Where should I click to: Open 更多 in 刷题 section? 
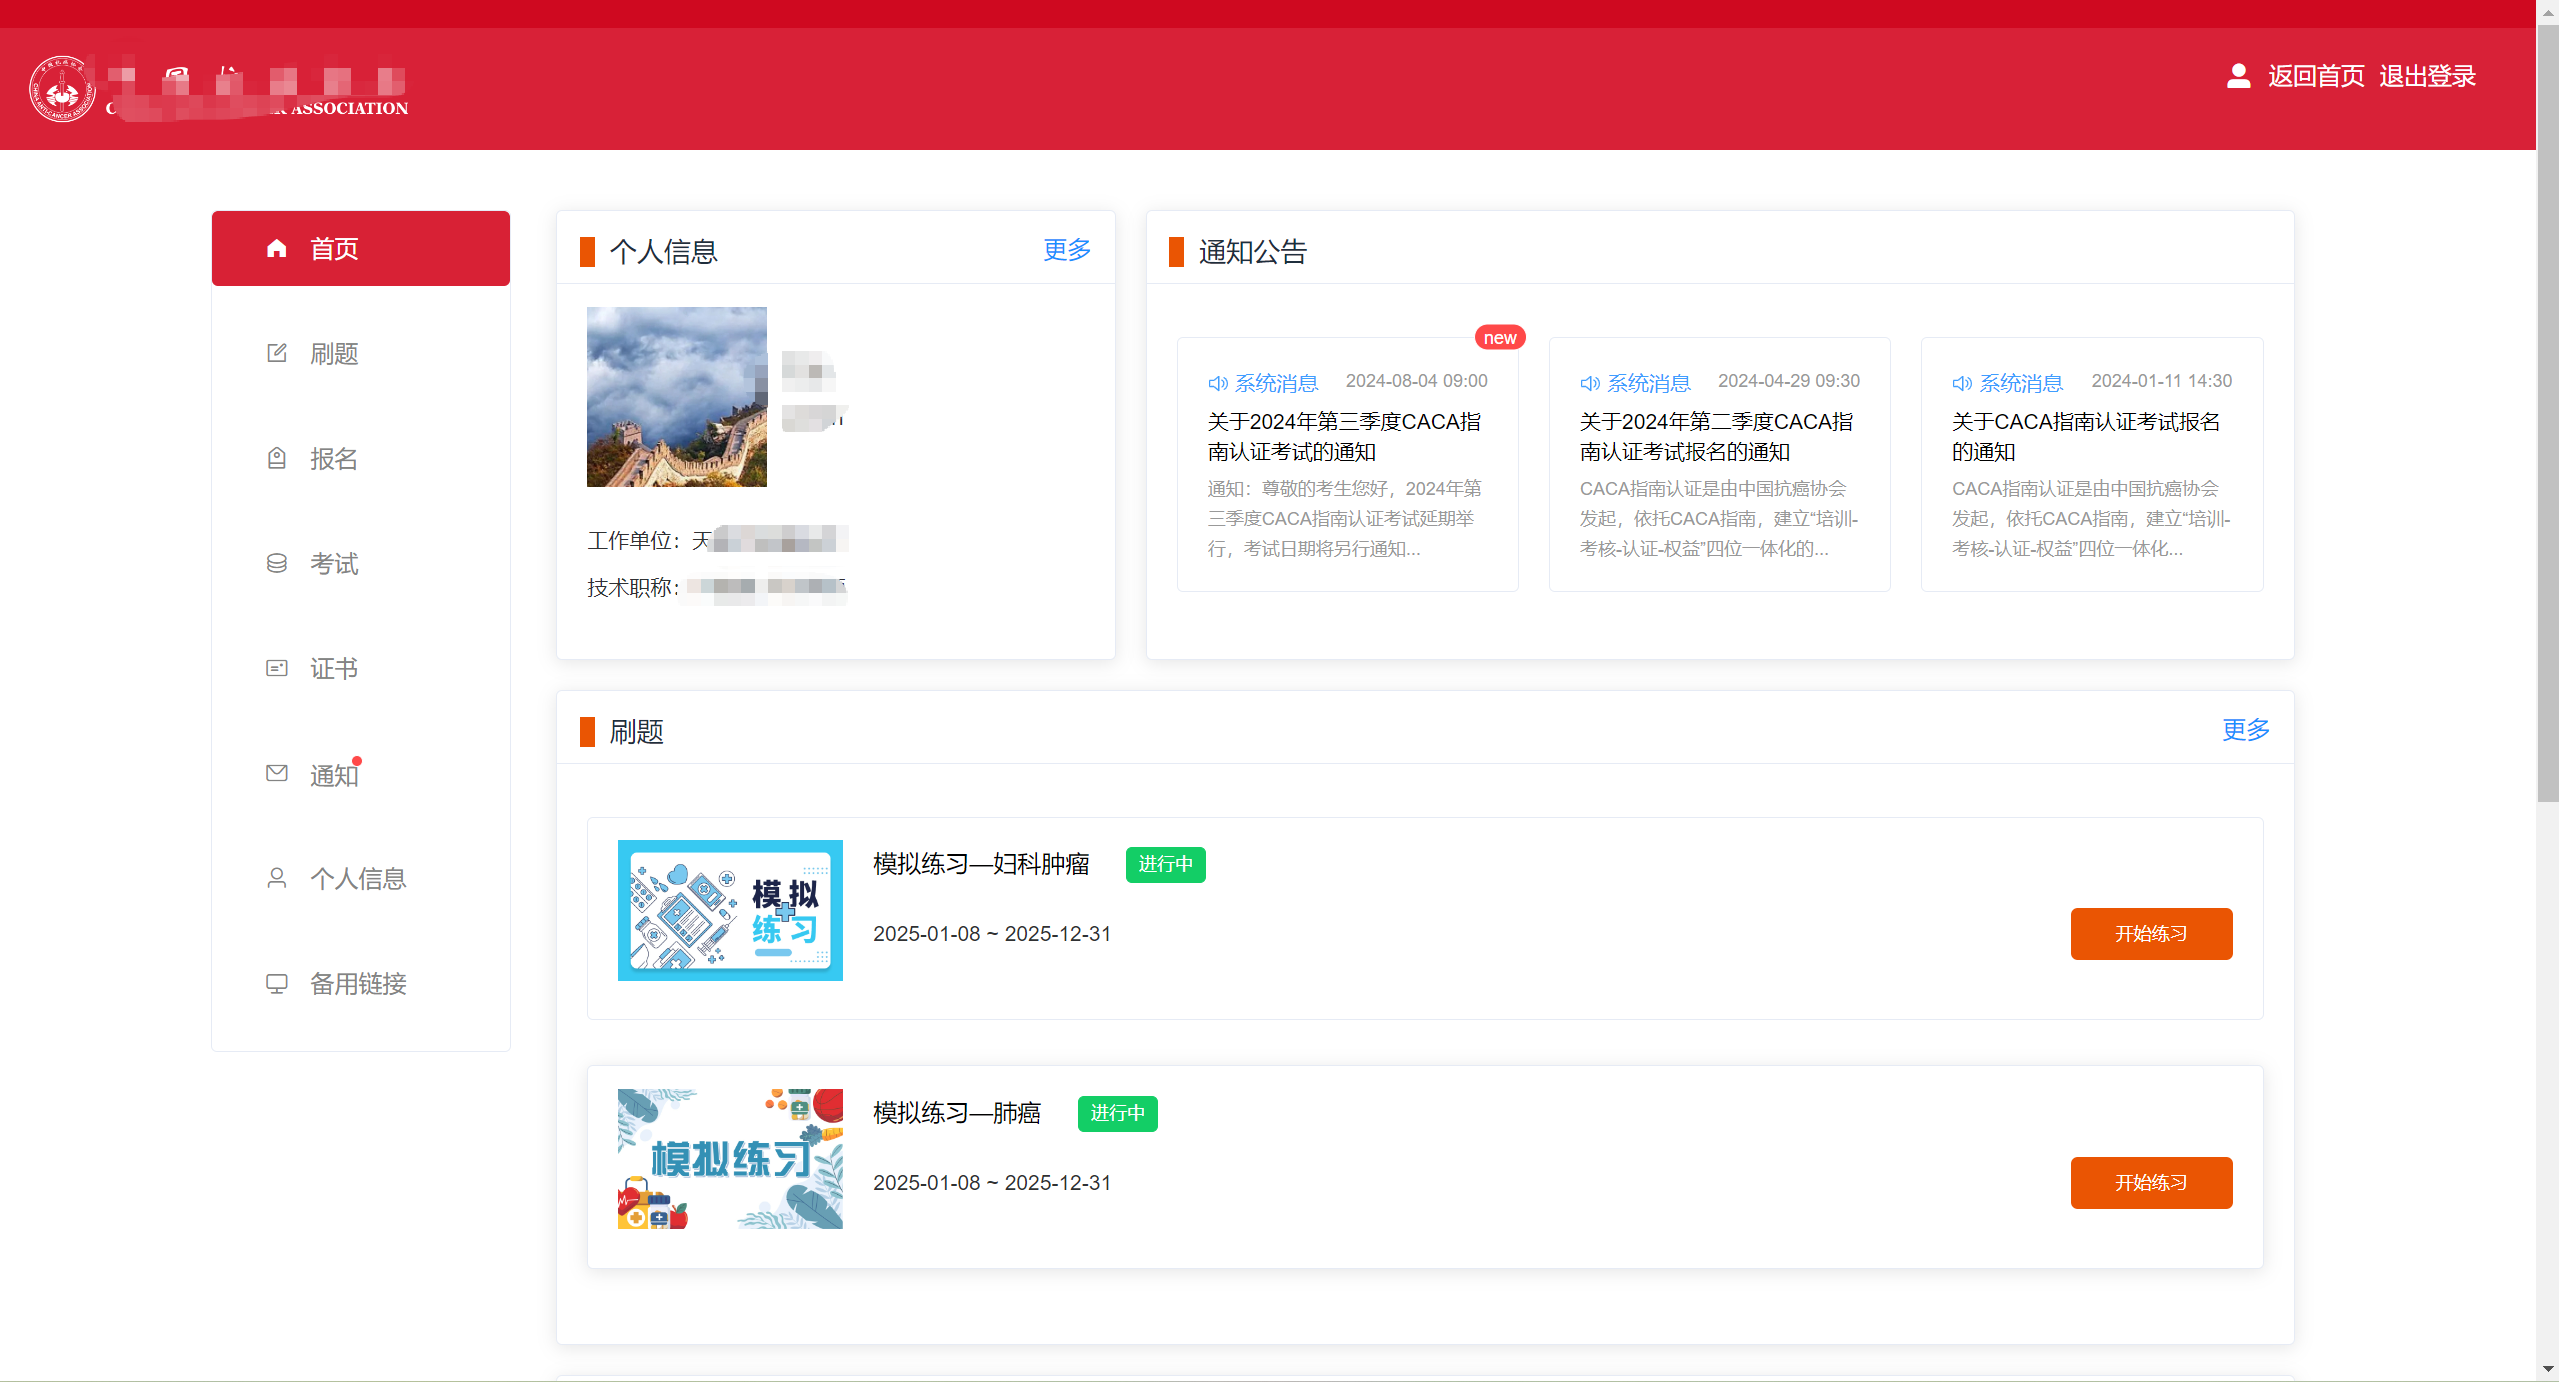tap(2245, 730)
